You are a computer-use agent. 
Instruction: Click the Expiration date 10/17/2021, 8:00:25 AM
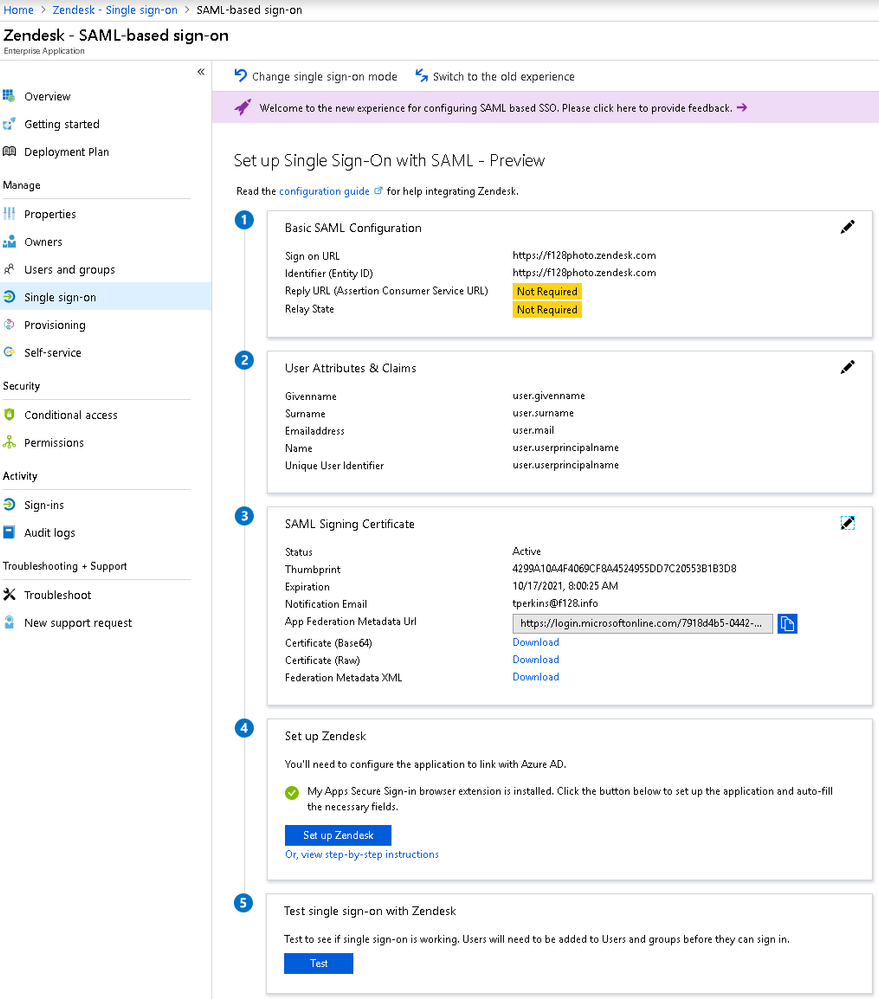click(565, 586)
